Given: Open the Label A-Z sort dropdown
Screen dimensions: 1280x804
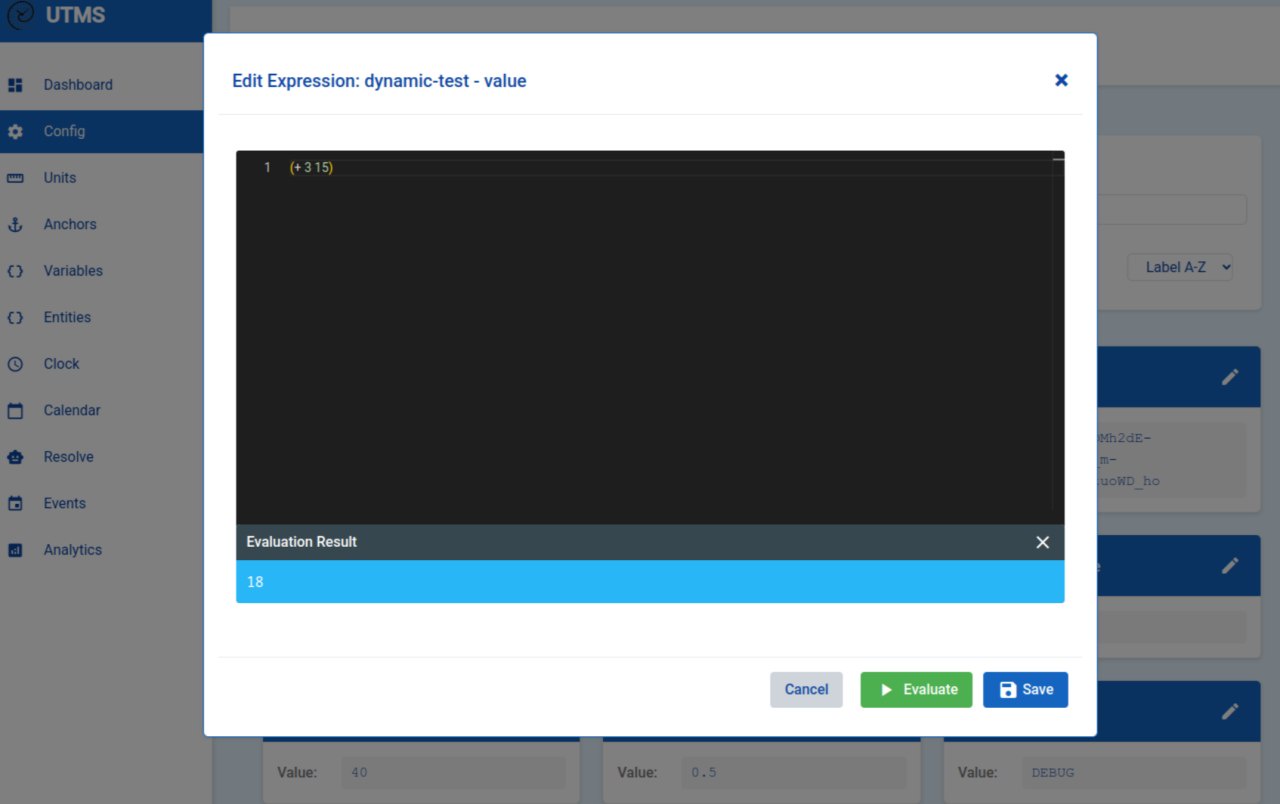Looking at the screenshot, I should tap(1180, 267).
